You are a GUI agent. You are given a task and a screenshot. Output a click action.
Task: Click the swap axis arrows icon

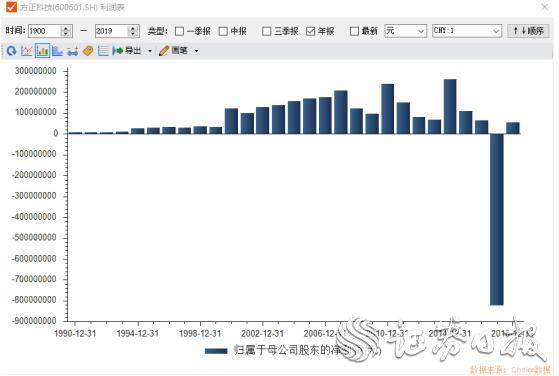72,51
